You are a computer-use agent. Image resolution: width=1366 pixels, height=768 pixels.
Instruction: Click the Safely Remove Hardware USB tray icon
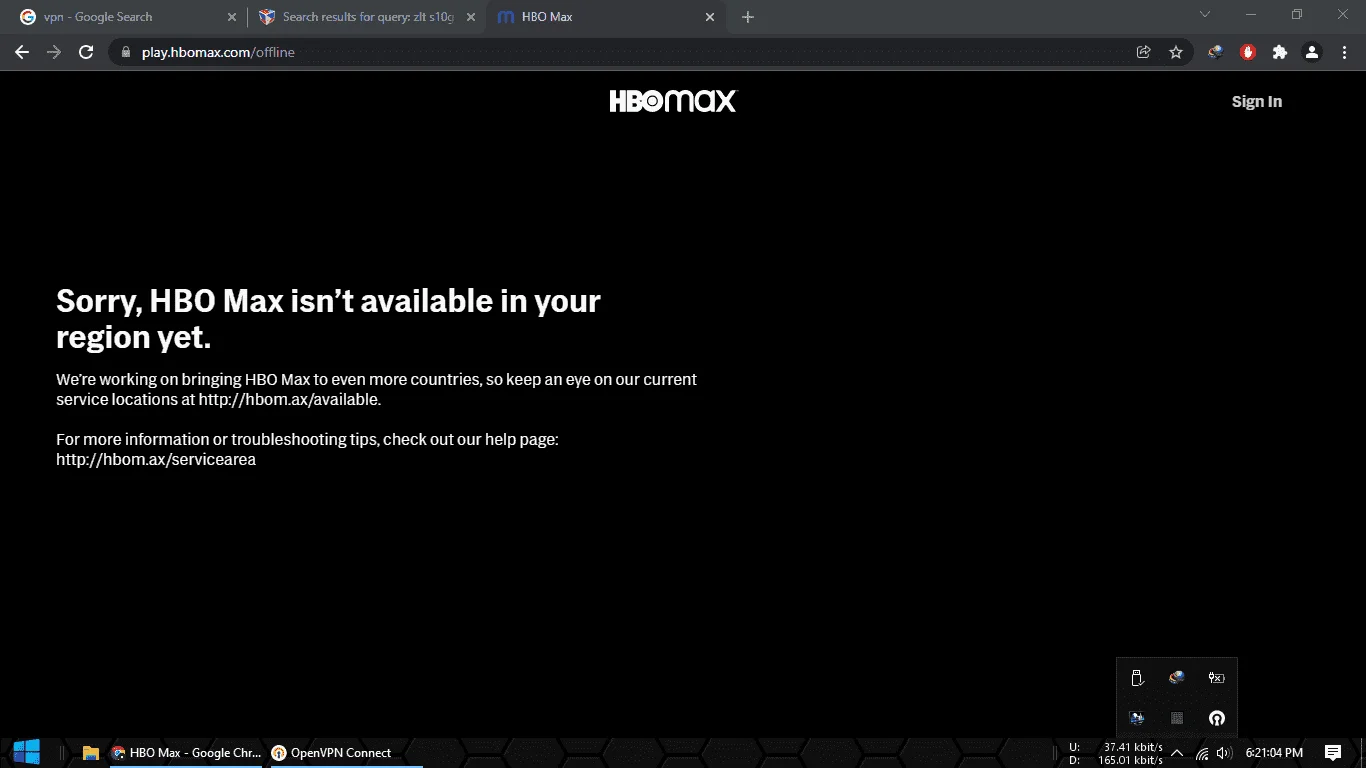coord(1137,678)
